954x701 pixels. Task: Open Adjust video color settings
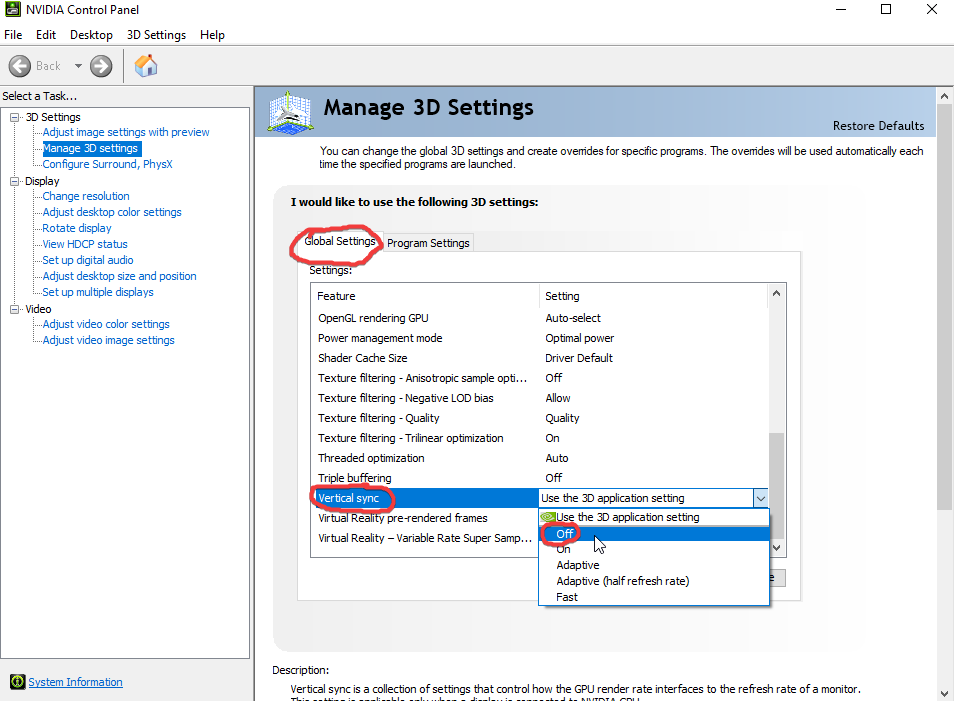[106, 324]
